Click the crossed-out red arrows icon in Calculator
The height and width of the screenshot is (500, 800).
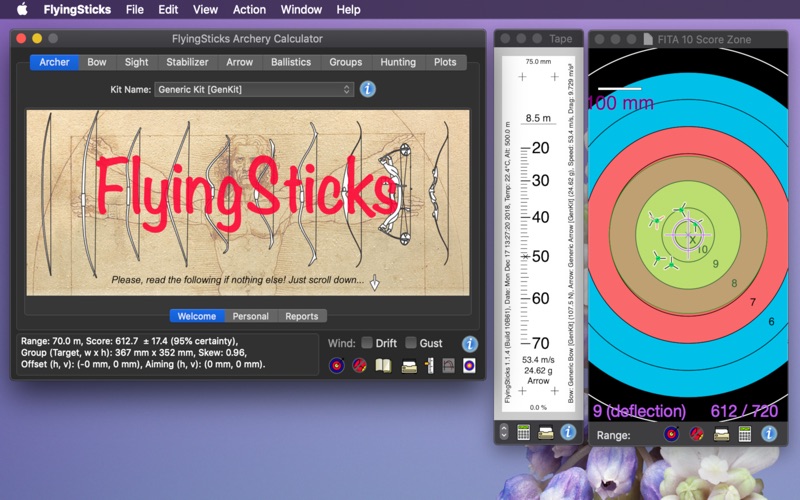pos(359,365)
